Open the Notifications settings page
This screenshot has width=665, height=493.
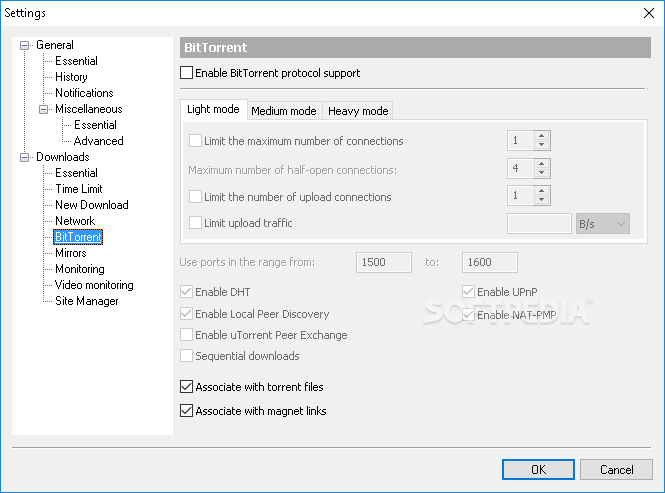click(84, 93)
